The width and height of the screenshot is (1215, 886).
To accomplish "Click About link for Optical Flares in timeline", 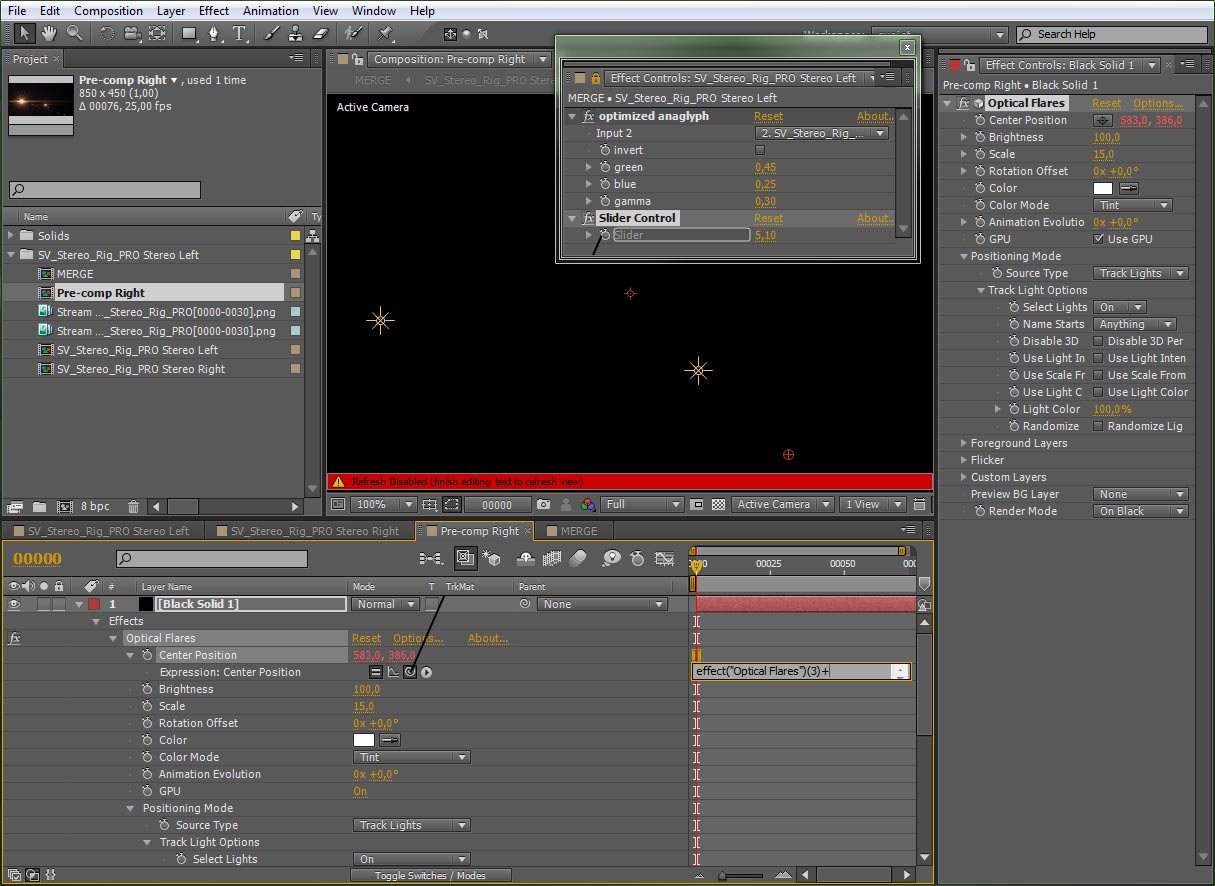I will 488,638.
